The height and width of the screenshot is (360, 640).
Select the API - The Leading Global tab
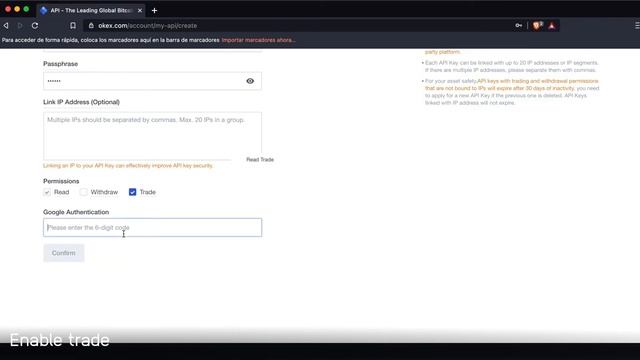click(91, 10)
